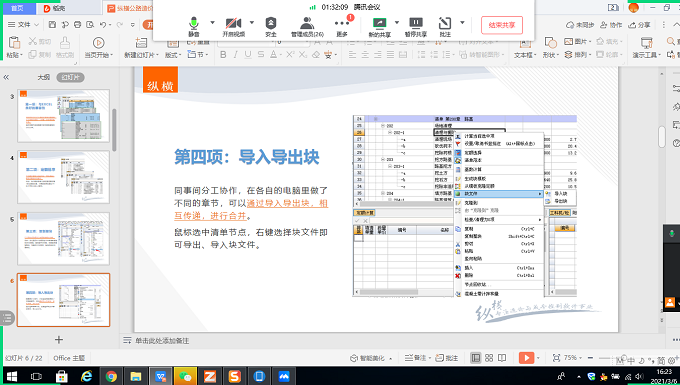Switch to normal view icon in status bar
680x385 pixels.
pyautogui.click(x=476, y=358)
